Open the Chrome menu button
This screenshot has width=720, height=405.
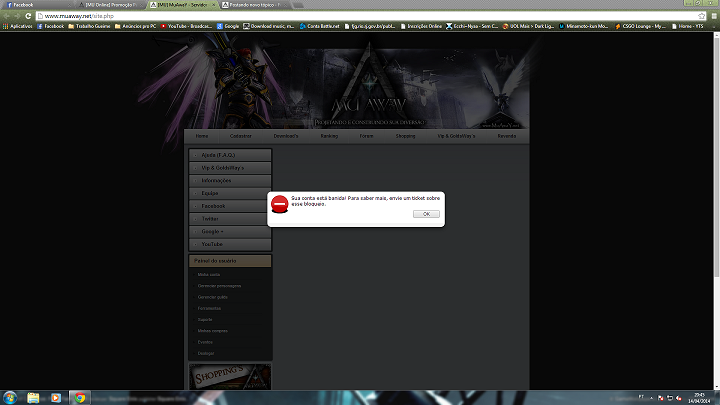(711, 16)
